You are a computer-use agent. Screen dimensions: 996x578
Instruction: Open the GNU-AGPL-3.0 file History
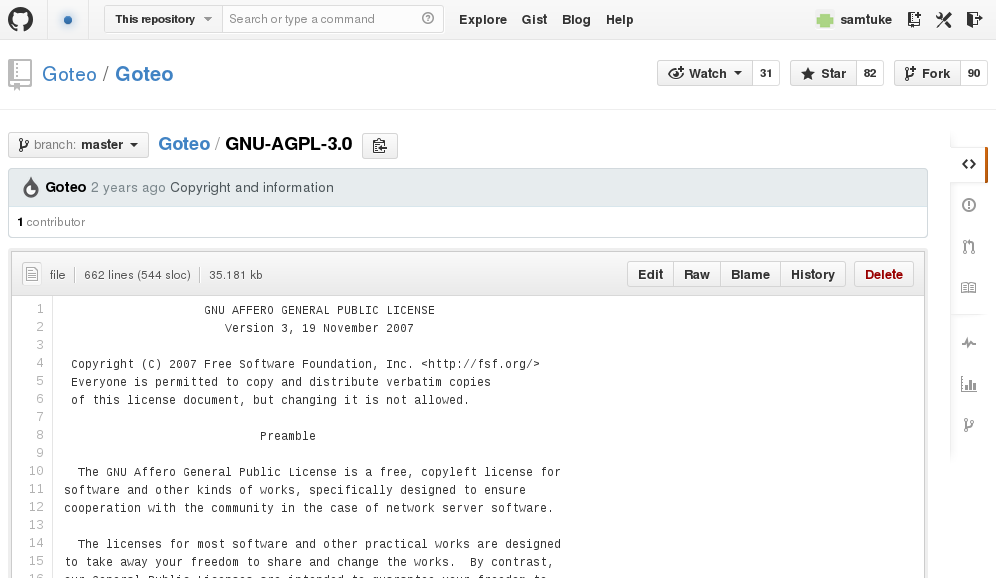tap(812, 273)
